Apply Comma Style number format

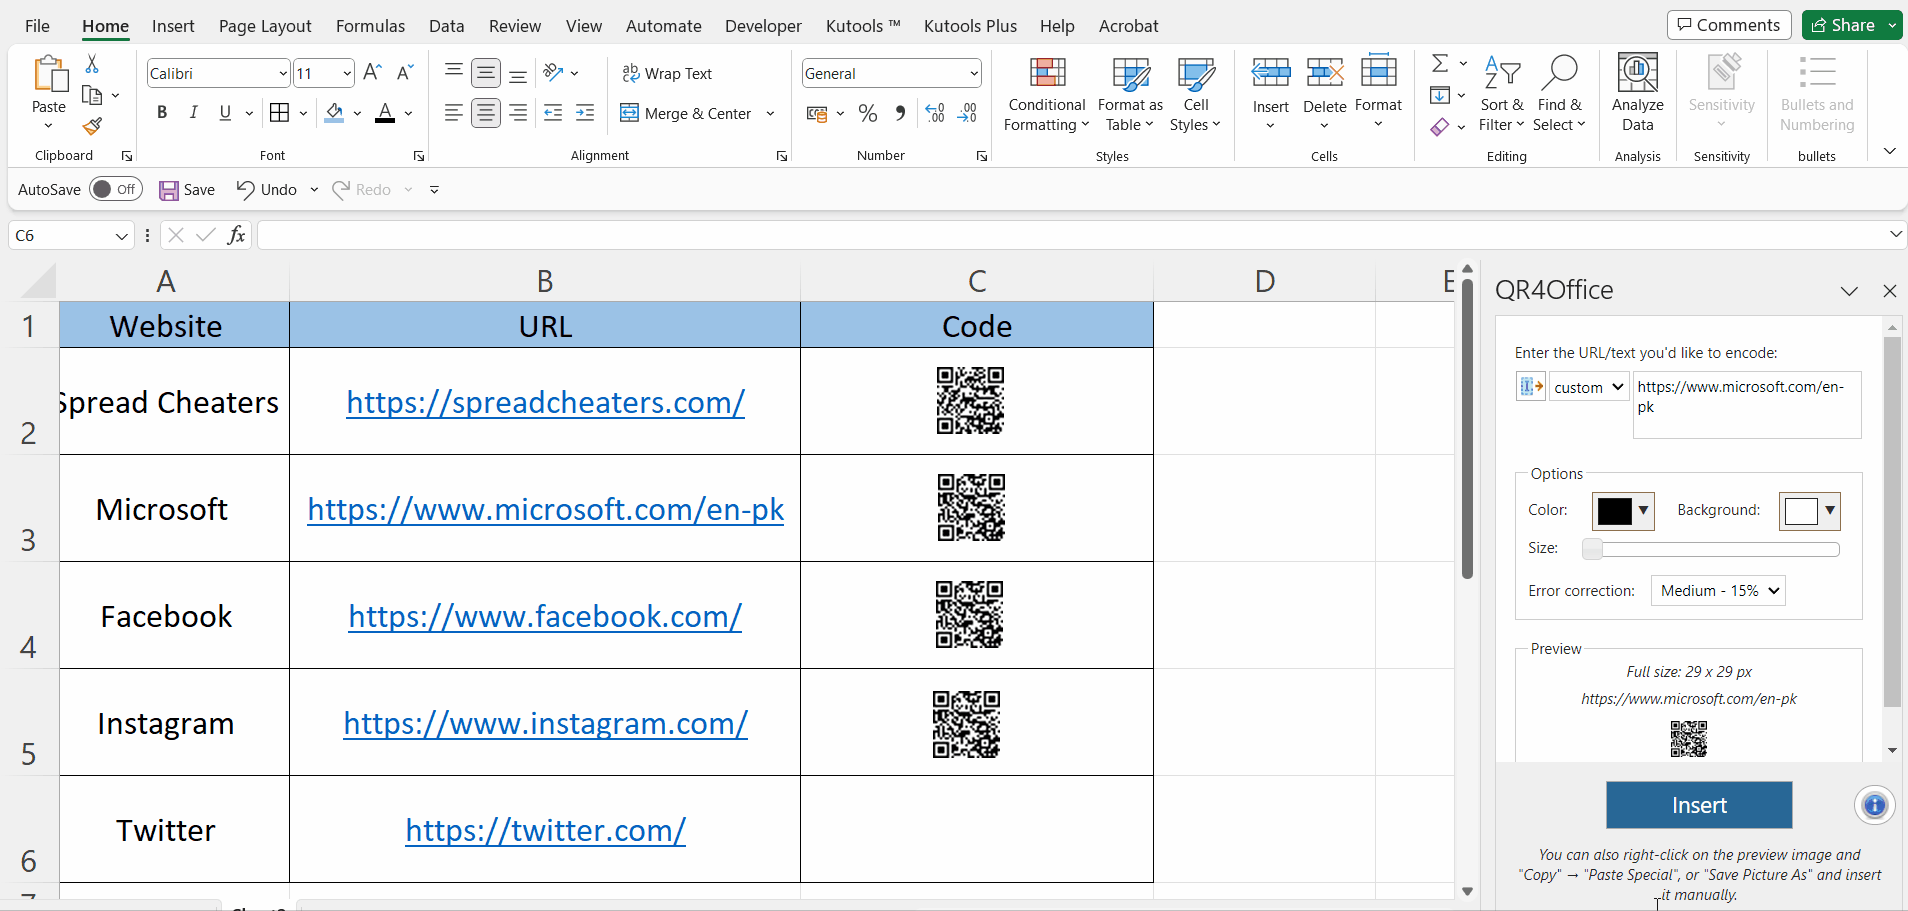[x=900, y=113]
